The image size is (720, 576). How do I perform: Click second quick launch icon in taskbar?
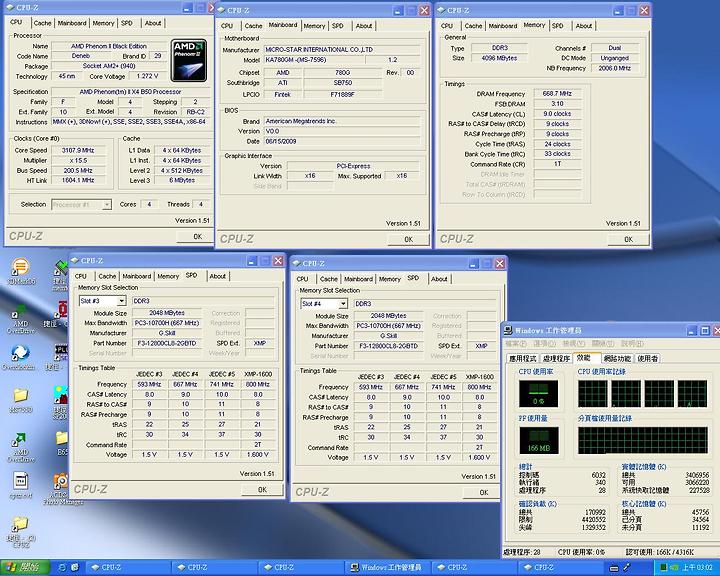click(x=75, y=567)
